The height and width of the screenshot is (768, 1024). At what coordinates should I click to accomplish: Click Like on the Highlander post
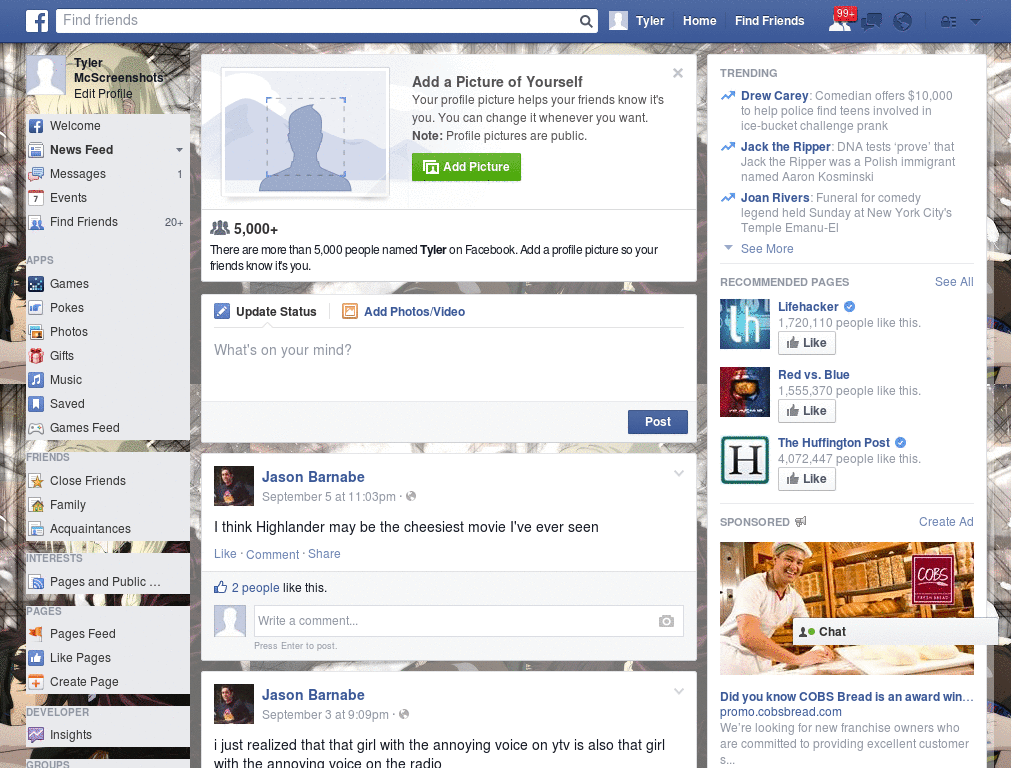point(225,554)
